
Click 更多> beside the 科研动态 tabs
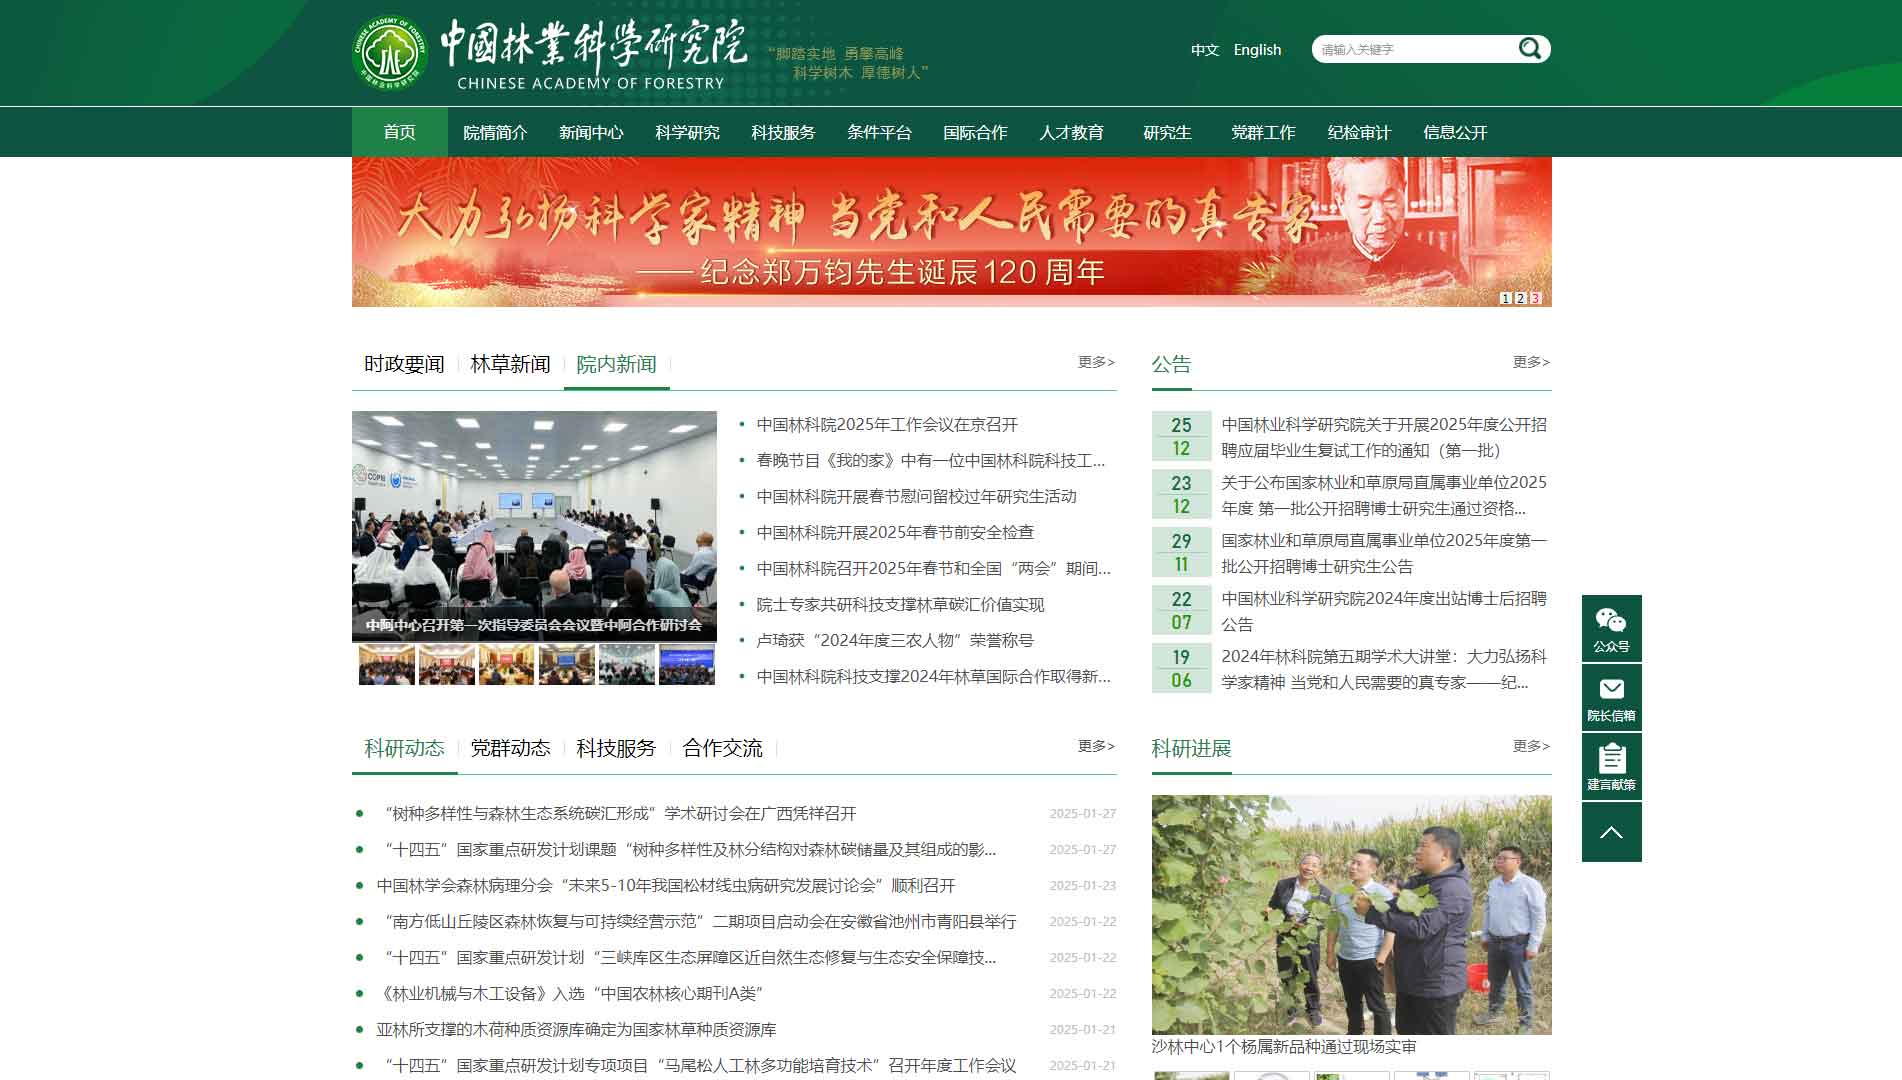click(x=1096, y=746)
